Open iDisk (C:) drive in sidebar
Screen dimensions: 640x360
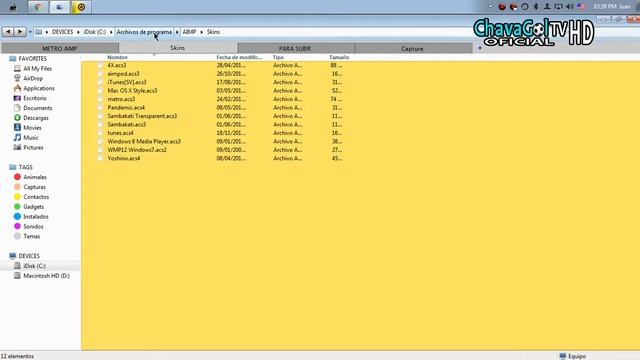click(34, 266)
